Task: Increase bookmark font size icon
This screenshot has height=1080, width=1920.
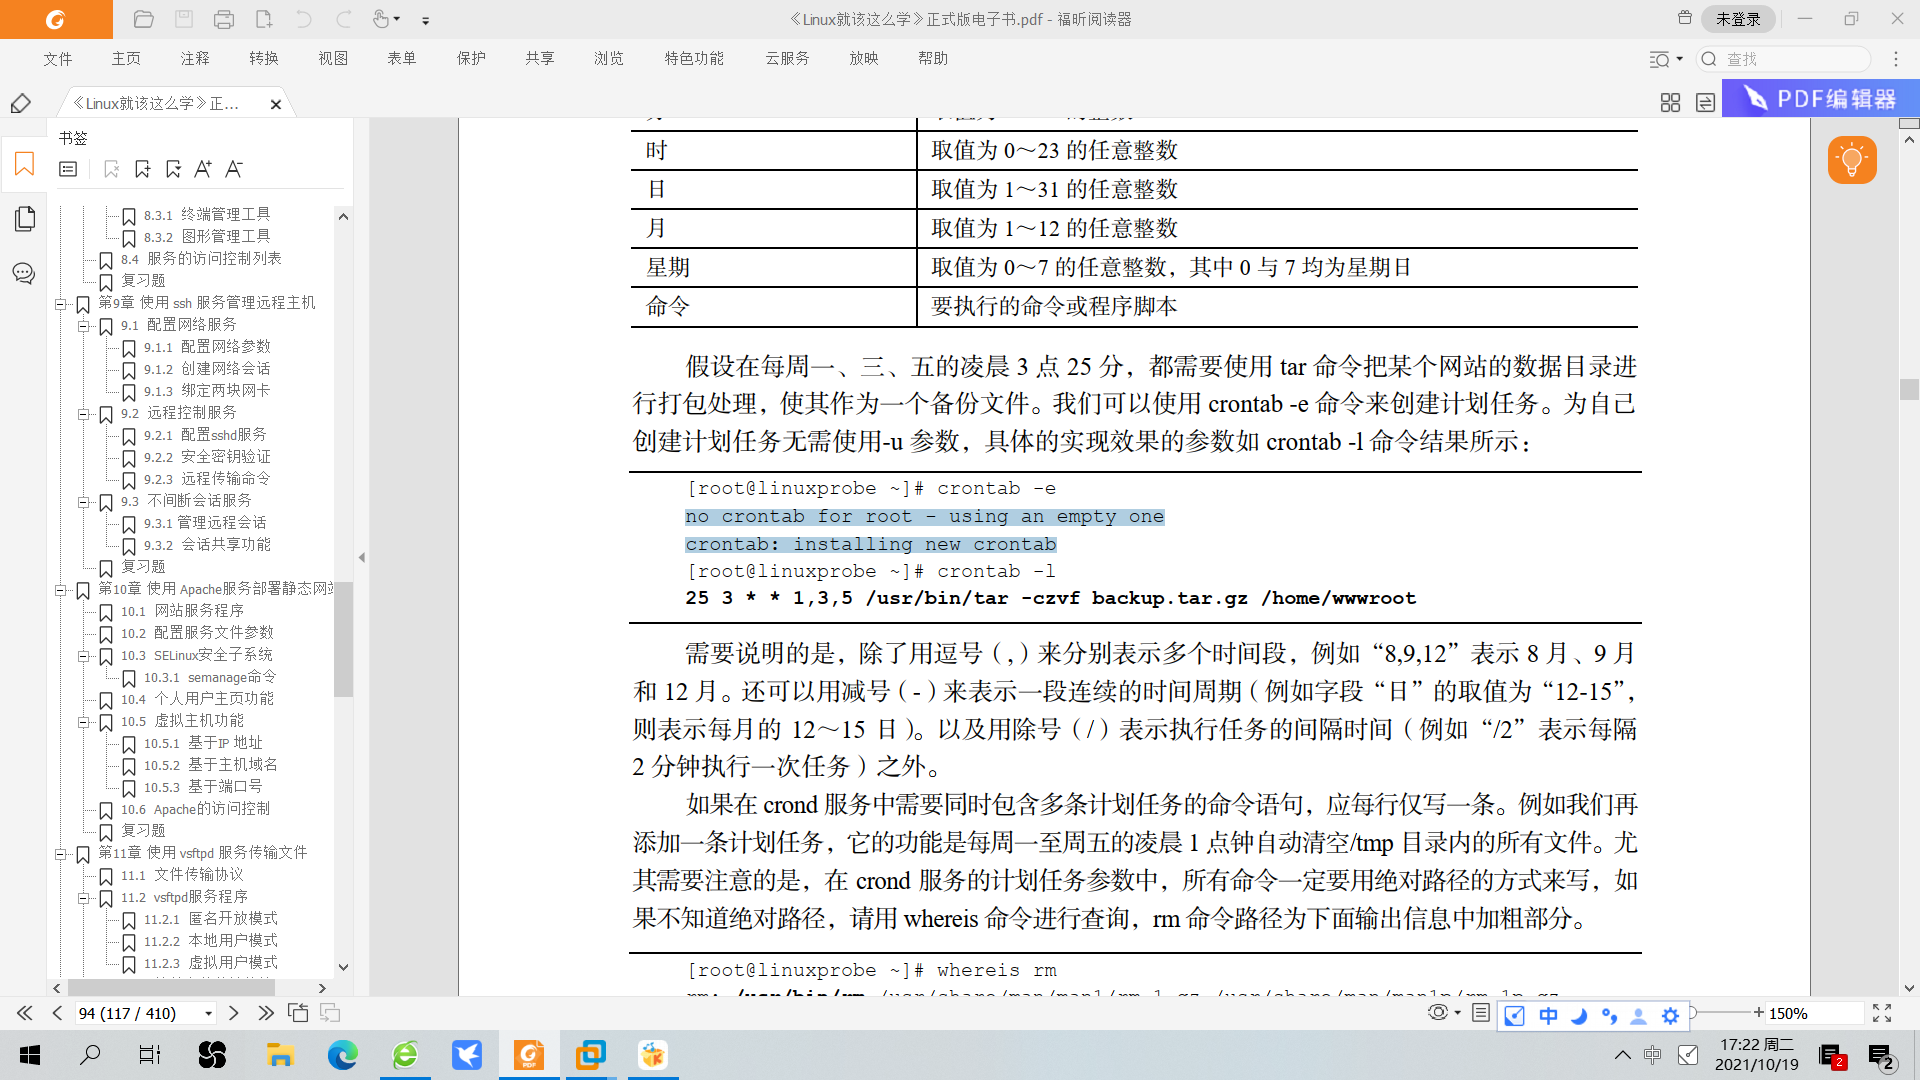Action: [203, 169]
